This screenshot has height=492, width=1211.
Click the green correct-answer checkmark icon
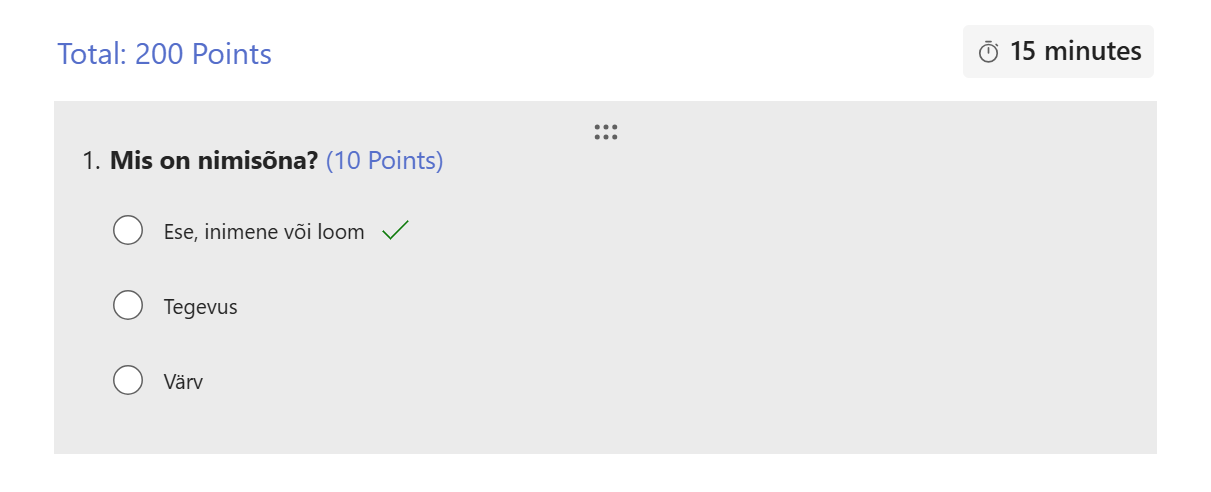tap(396, 231)
